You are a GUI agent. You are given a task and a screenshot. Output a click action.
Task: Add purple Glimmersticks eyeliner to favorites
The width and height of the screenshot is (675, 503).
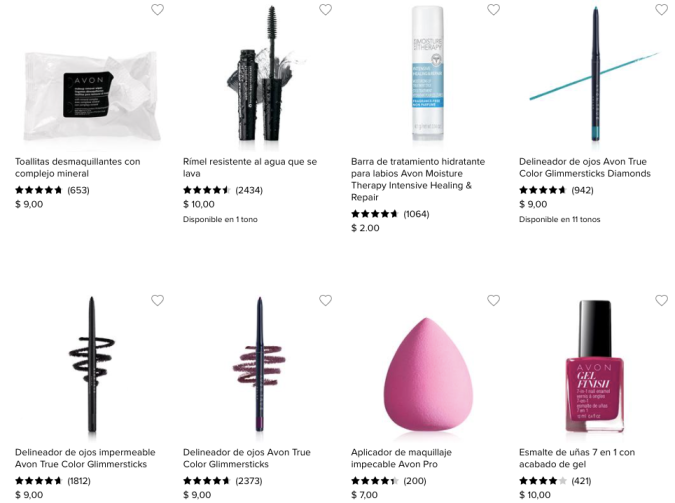click(325, 300)
